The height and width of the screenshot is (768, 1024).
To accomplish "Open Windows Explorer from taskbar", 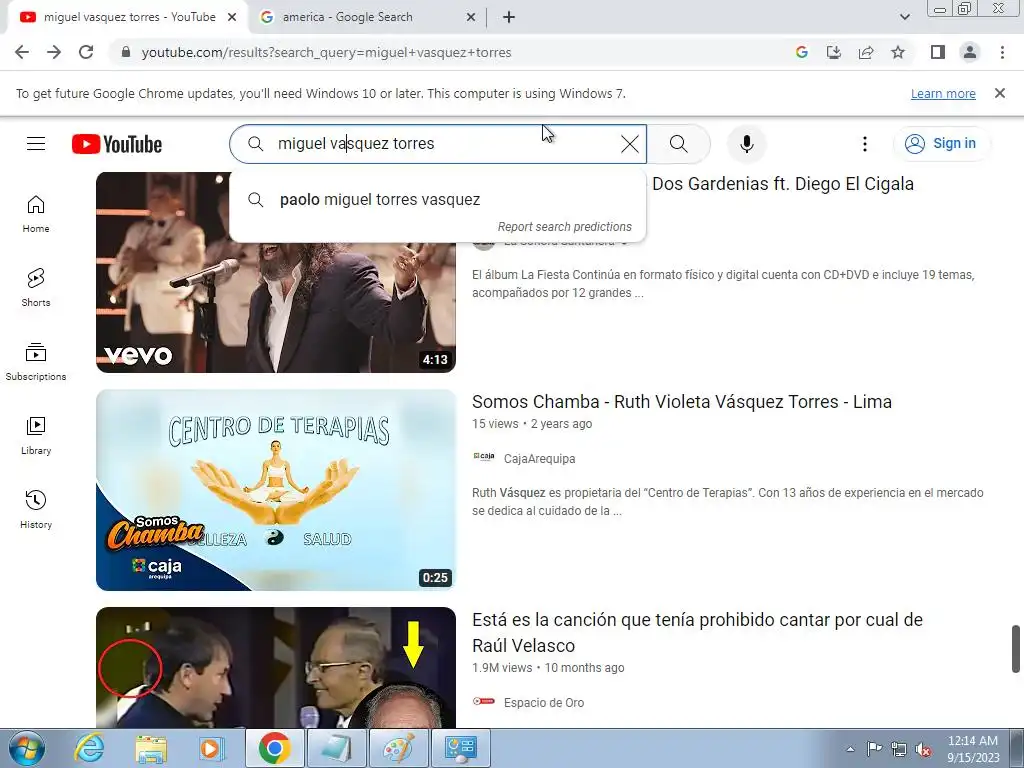I will pos(152,748).
